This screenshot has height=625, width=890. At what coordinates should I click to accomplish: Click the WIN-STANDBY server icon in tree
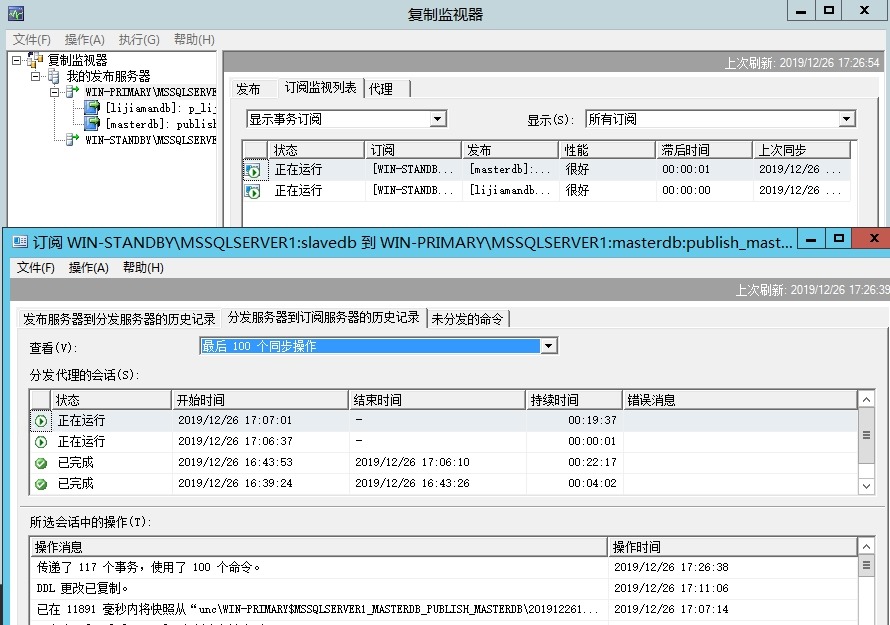[72, 141]
